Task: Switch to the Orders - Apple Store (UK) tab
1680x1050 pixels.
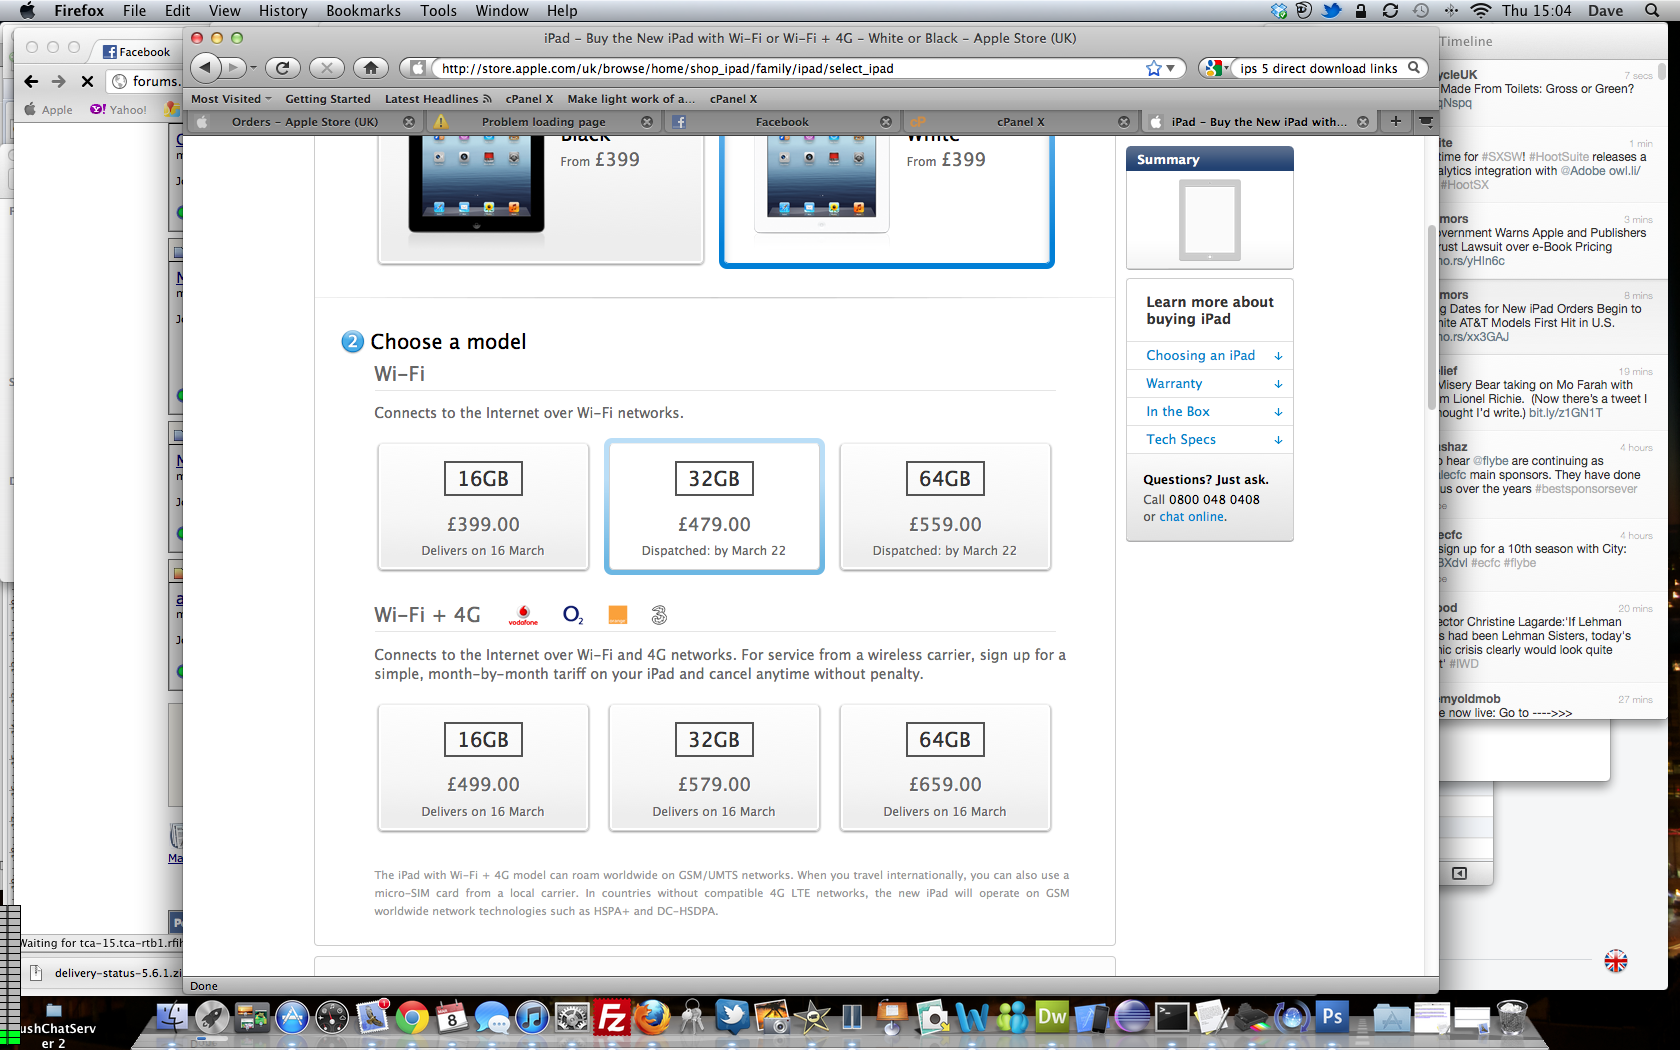Action: pos(305,122)
